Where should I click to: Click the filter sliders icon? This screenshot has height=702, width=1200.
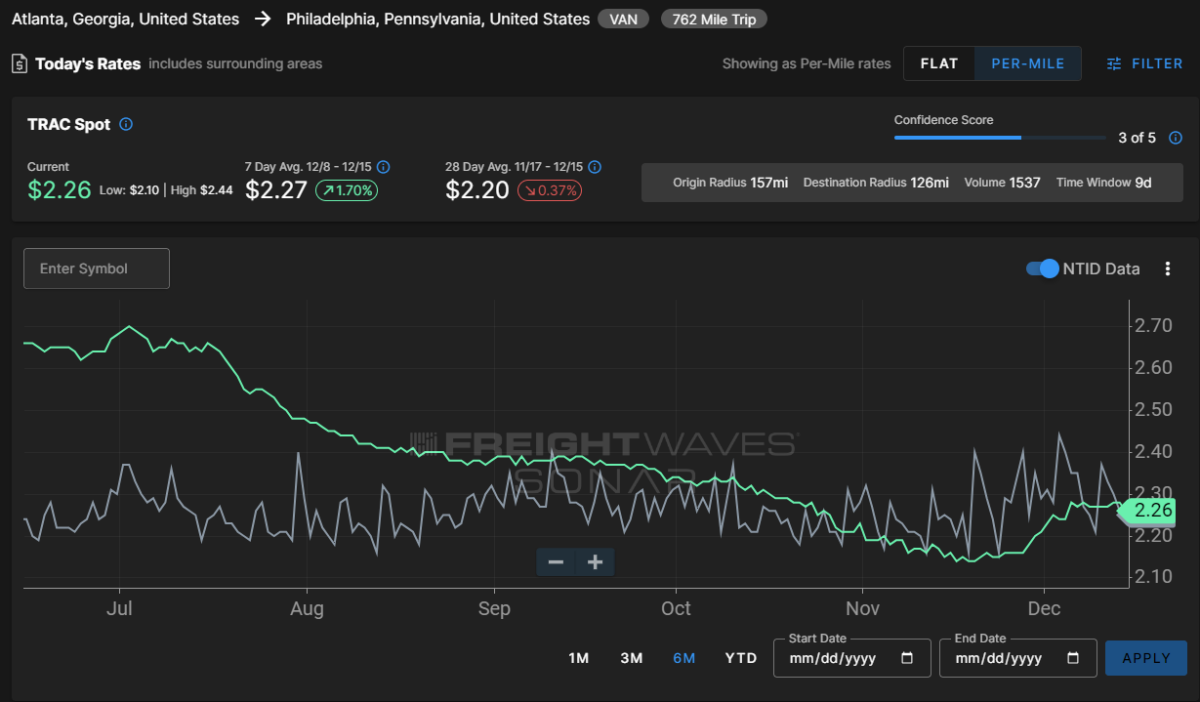tap(1114, 63)
